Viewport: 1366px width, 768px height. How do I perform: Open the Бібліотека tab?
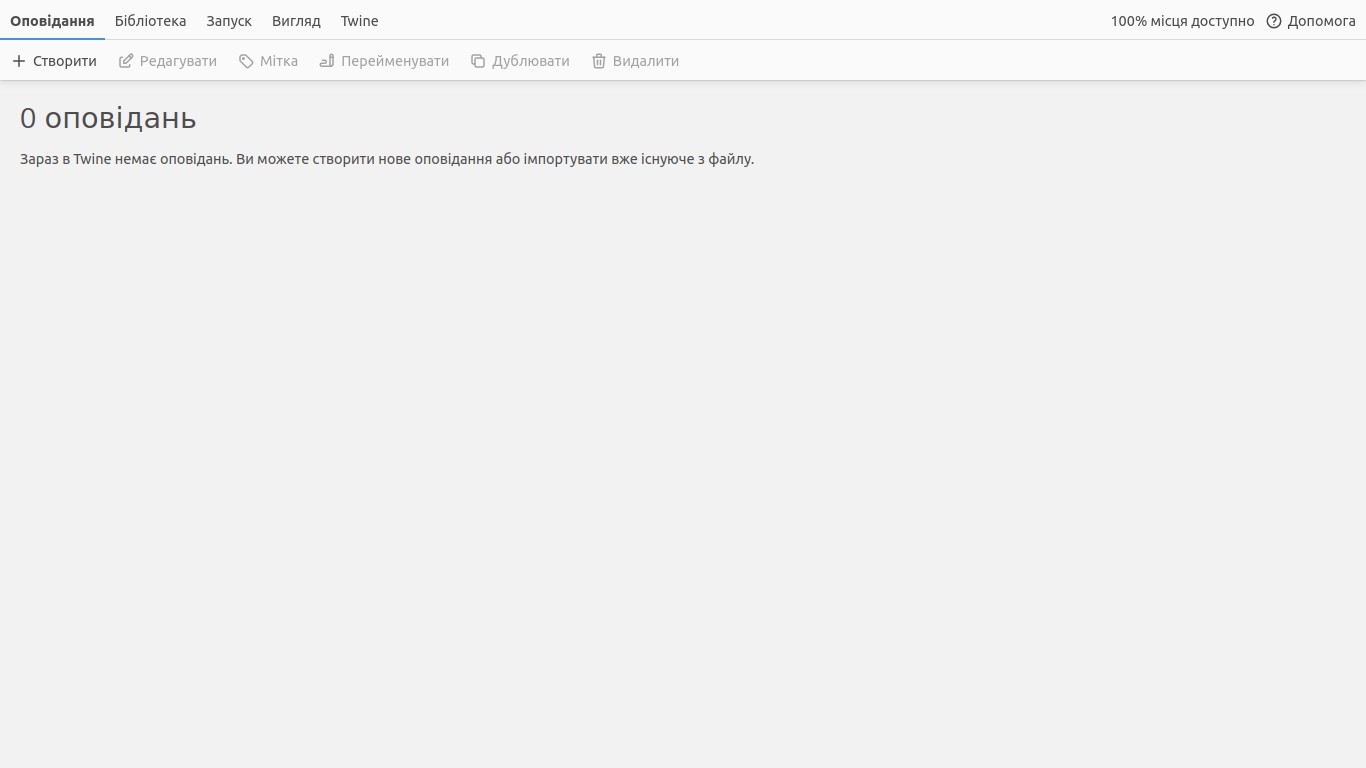pyautogui.click(x=150, y=21)
